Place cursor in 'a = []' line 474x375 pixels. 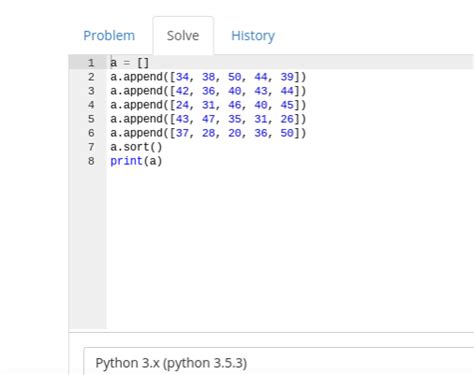click(130, 63)
